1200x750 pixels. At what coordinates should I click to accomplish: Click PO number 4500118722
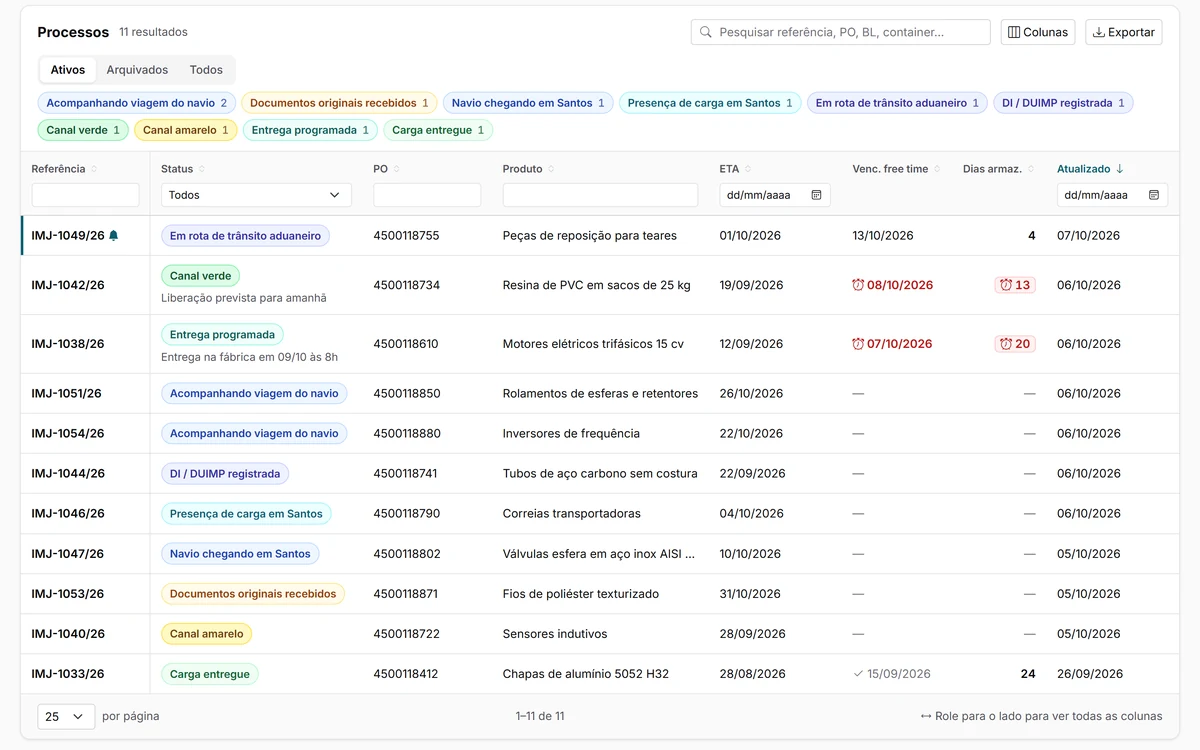406,634
